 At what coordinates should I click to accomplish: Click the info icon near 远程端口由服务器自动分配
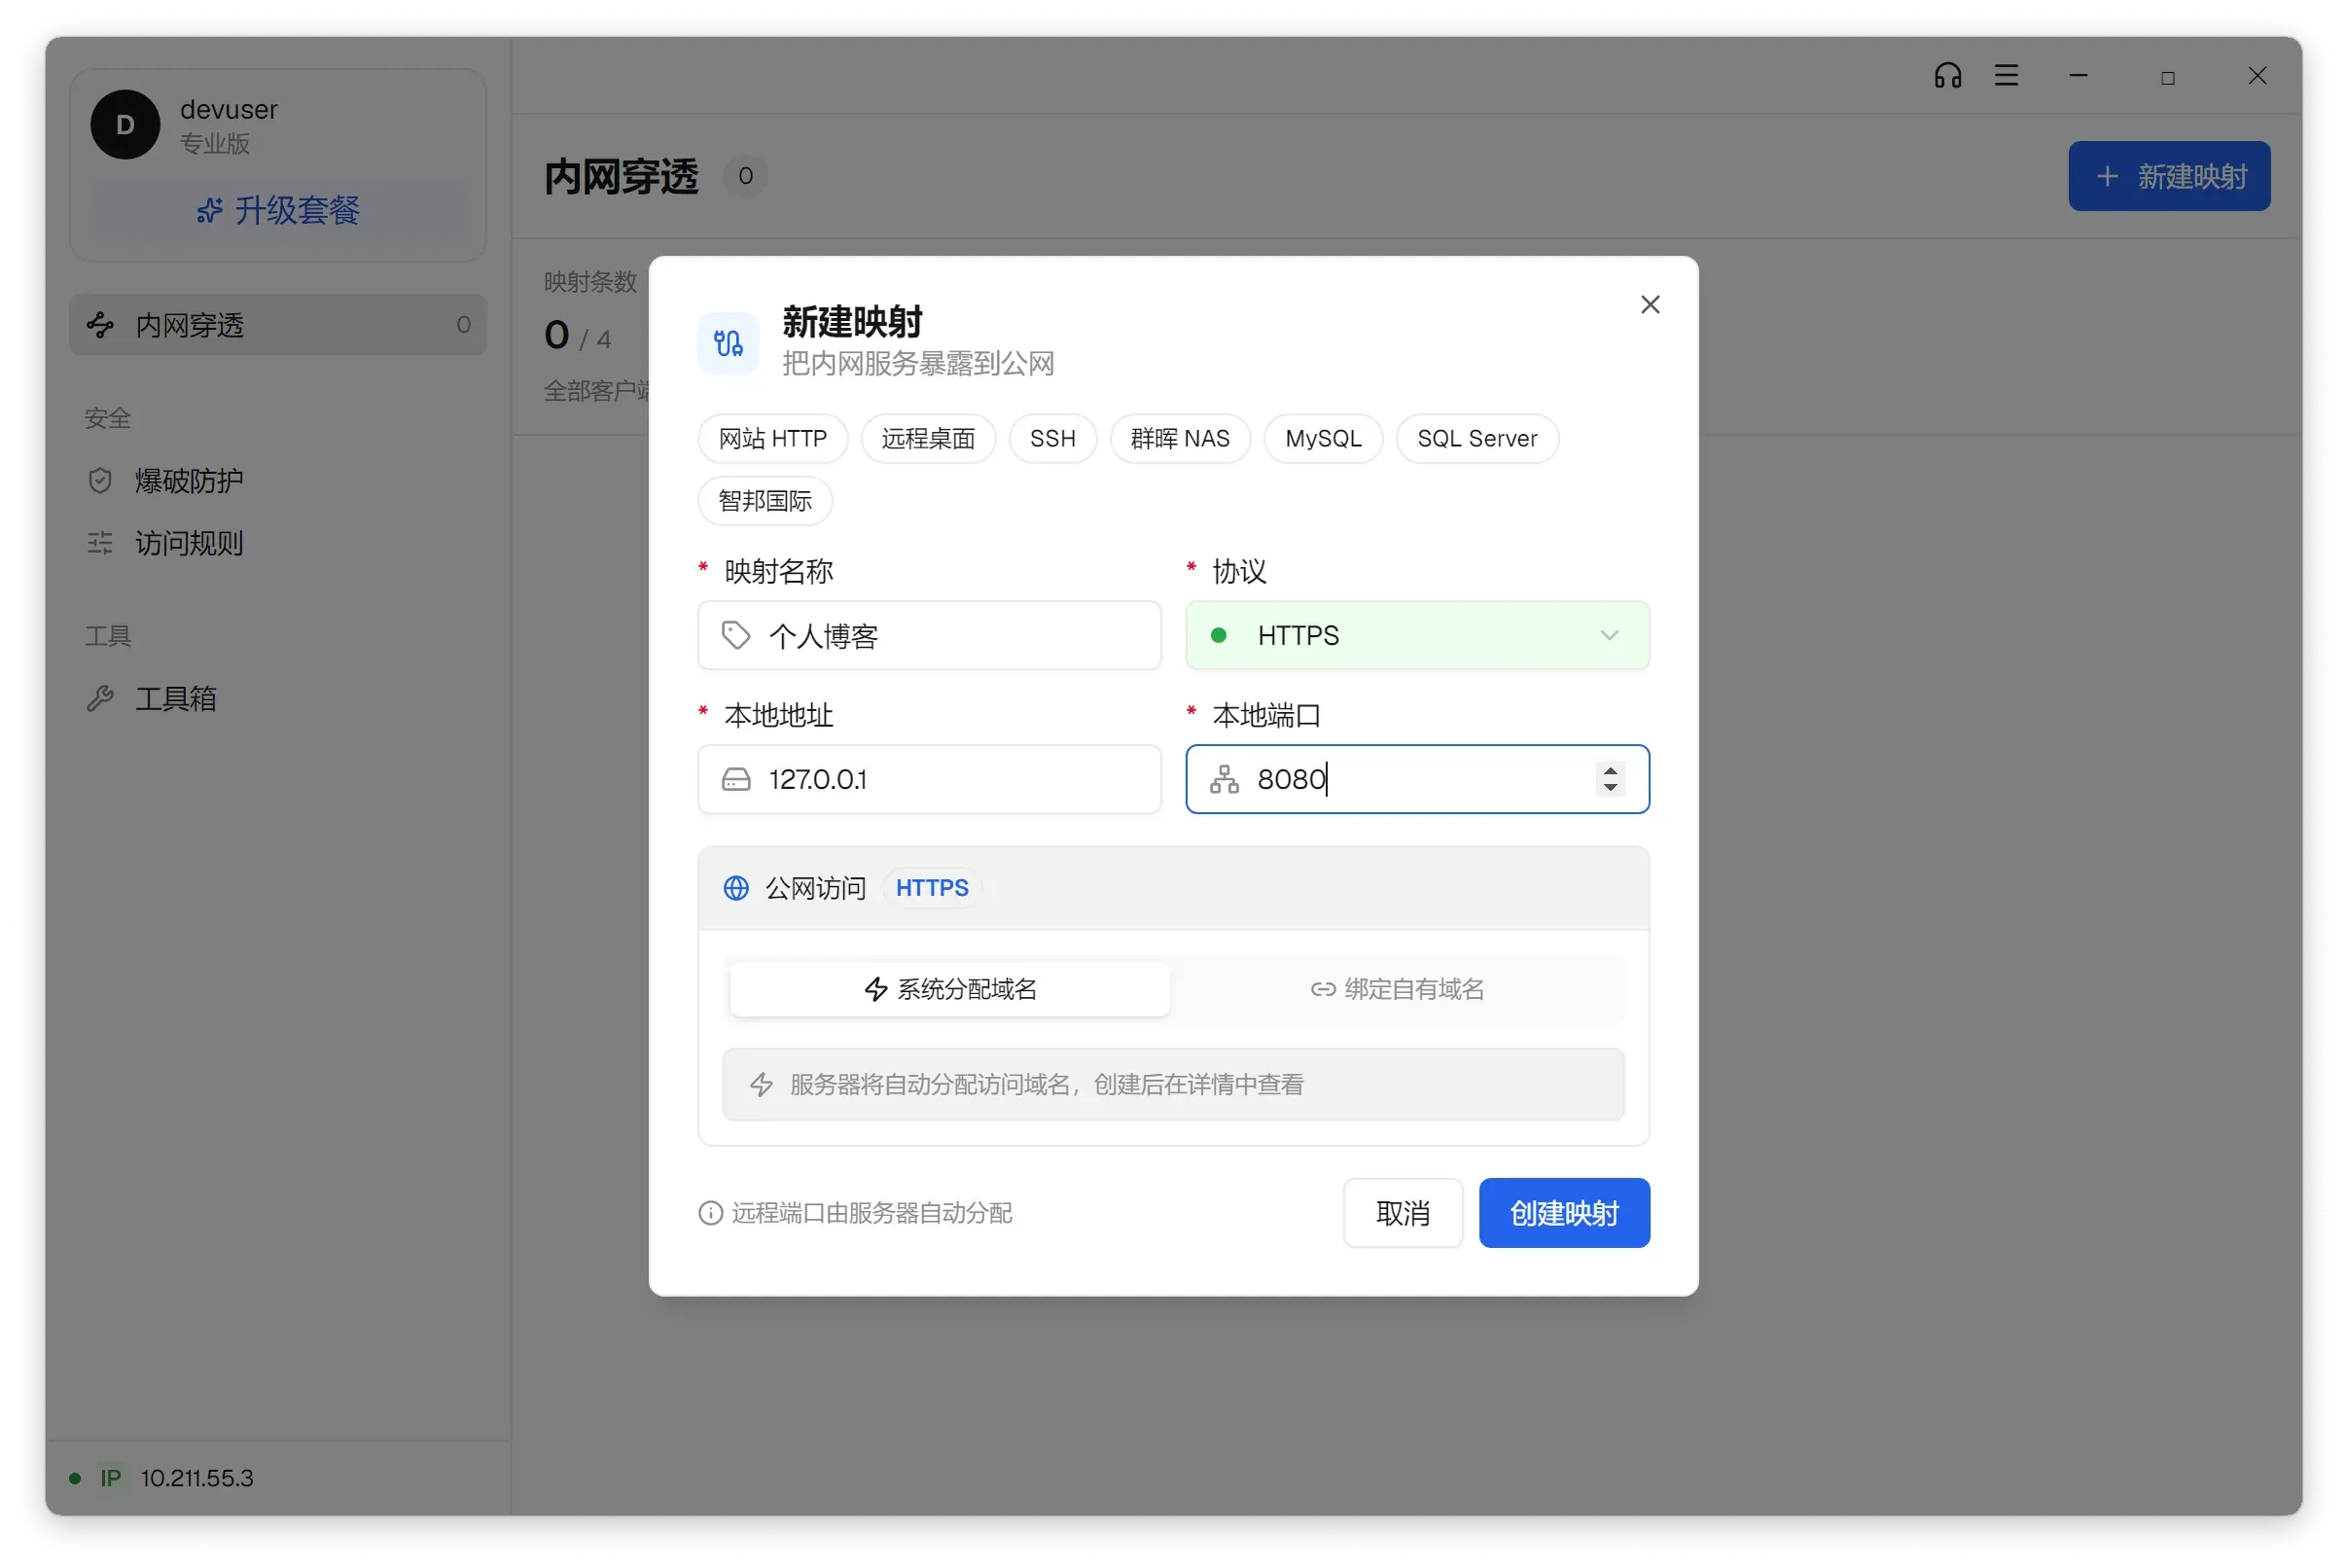tap(710, 1213)
